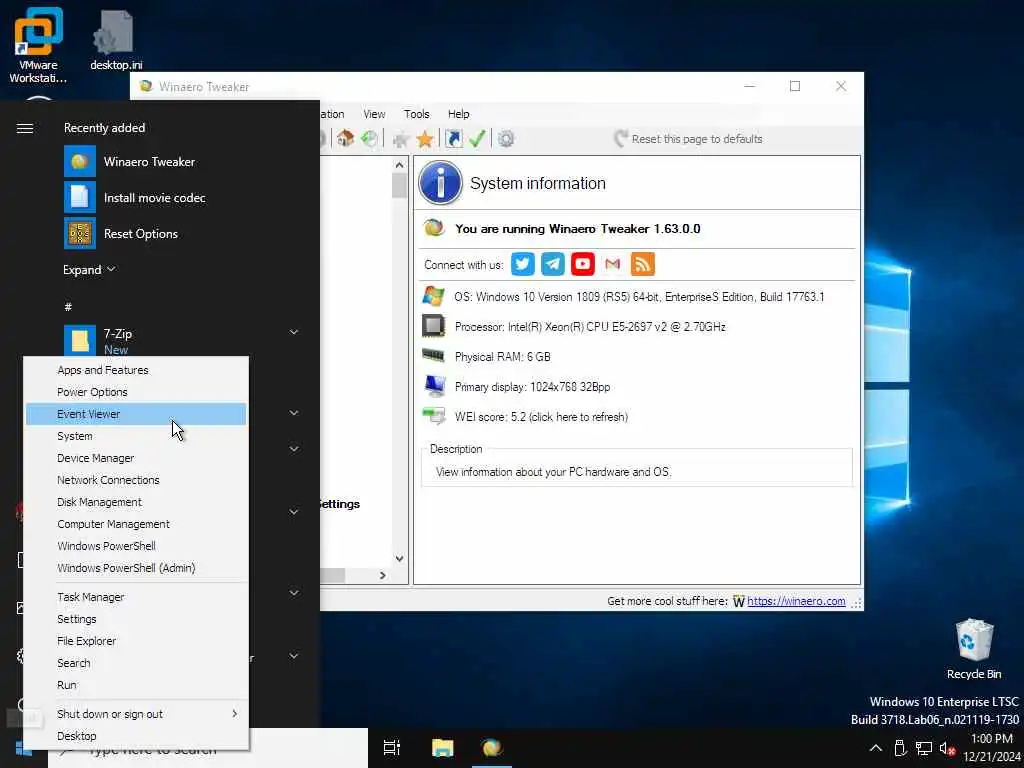Click Reset this page to defaults
1024x768 pixels.
coord(688,138)
